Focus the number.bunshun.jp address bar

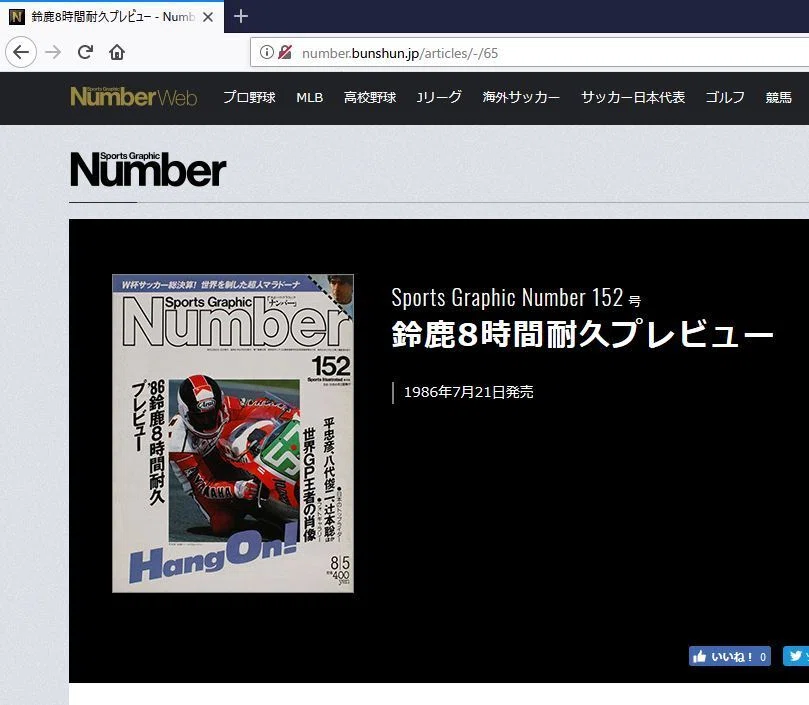529,53
